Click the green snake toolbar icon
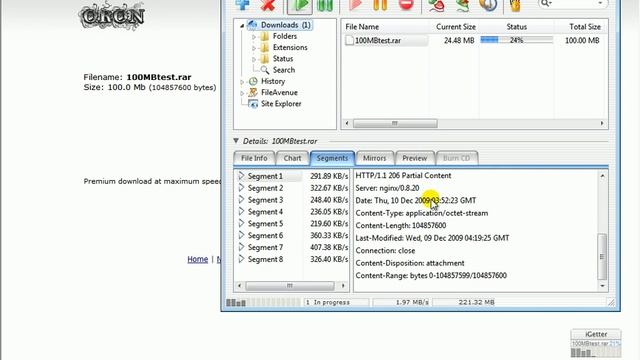 (462, 5)
